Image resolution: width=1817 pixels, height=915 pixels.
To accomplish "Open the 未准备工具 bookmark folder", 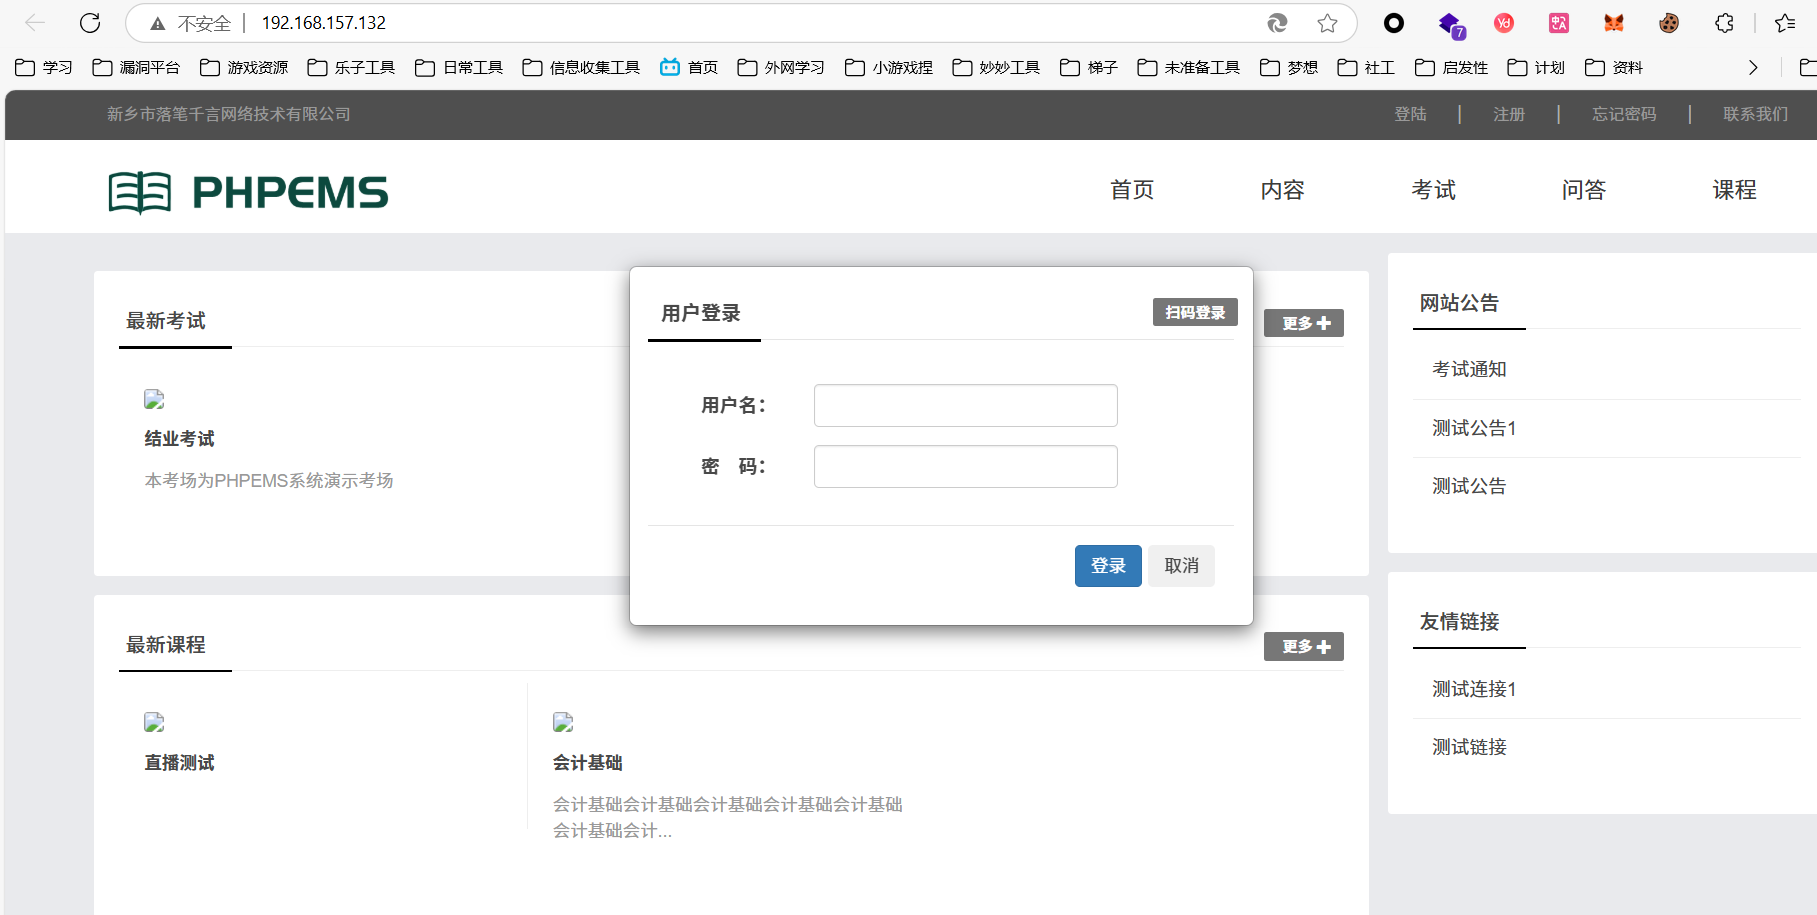I will (x=1189, y=67).
